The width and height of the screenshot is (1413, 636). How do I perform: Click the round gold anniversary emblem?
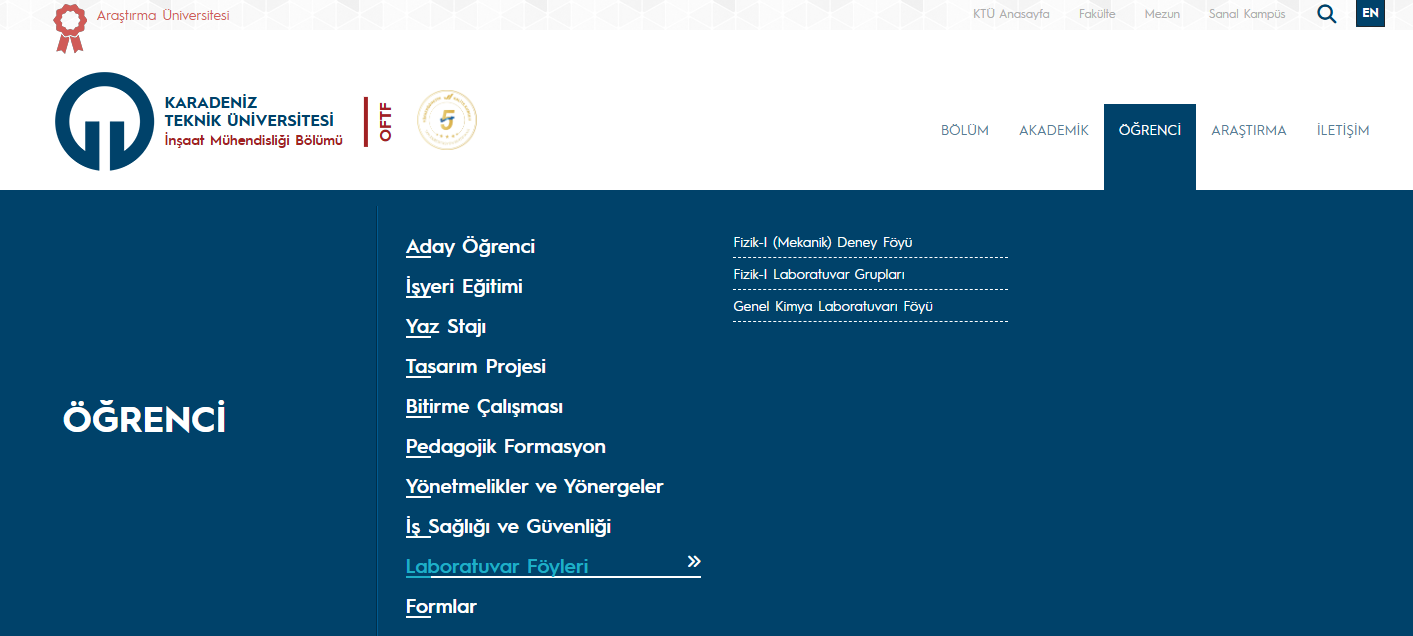tap(447, 120)
